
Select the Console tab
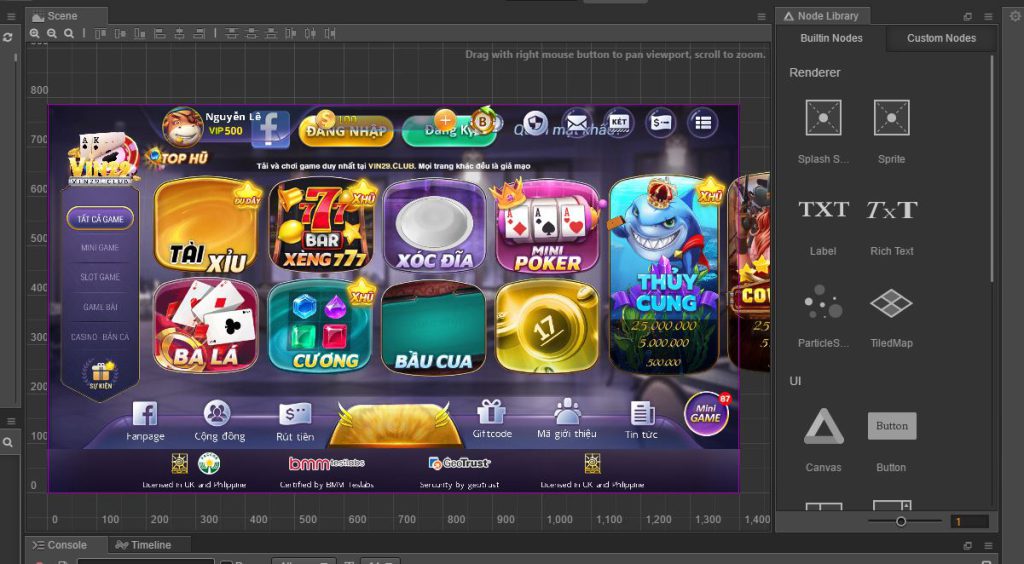coord(60,545)
